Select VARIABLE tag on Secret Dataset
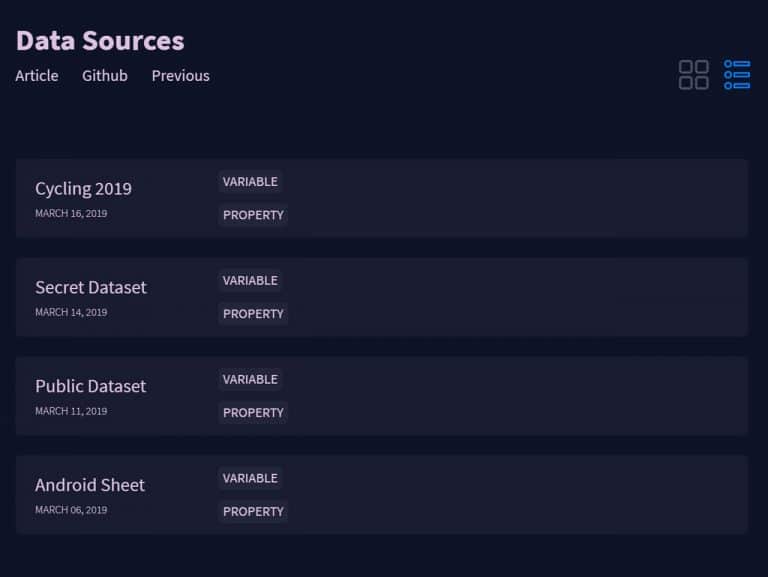Screen dimensions: 768x577 (x=250, y=281)
